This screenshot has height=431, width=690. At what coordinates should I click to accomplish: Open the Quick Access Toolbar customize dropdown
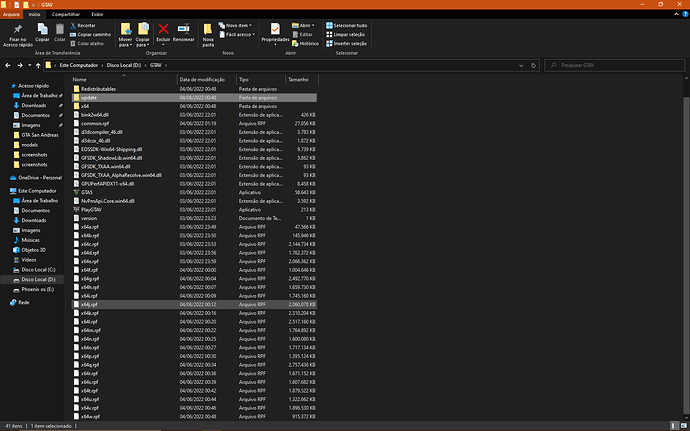[x=33, y=5]
